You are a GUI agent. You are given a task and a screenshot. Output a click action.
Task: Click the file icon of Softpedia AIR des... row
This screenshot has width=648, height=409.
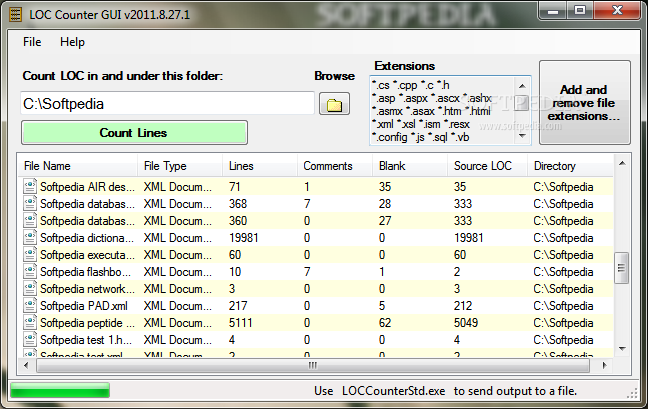(x=30, y=186)
